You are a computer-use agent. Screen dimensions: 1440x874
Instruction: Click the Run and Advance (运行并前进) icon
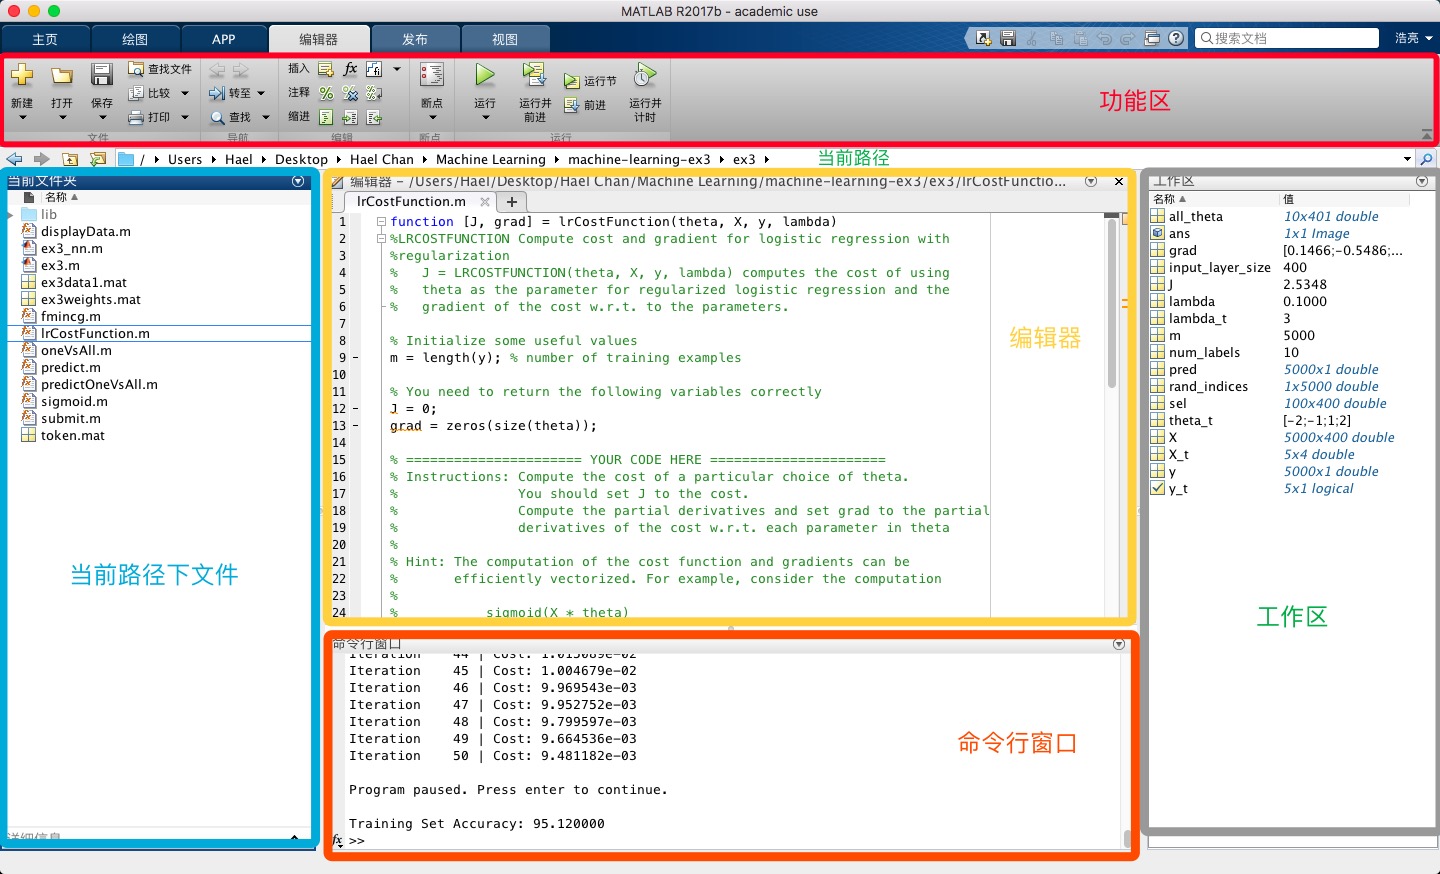point(534,75)
